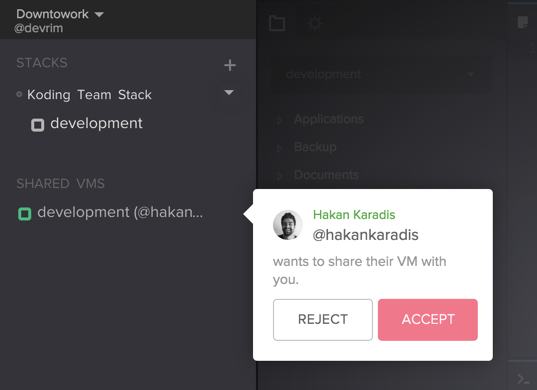
Task: Click the green shared VM status icon
Action: click(x=24, y=214)
